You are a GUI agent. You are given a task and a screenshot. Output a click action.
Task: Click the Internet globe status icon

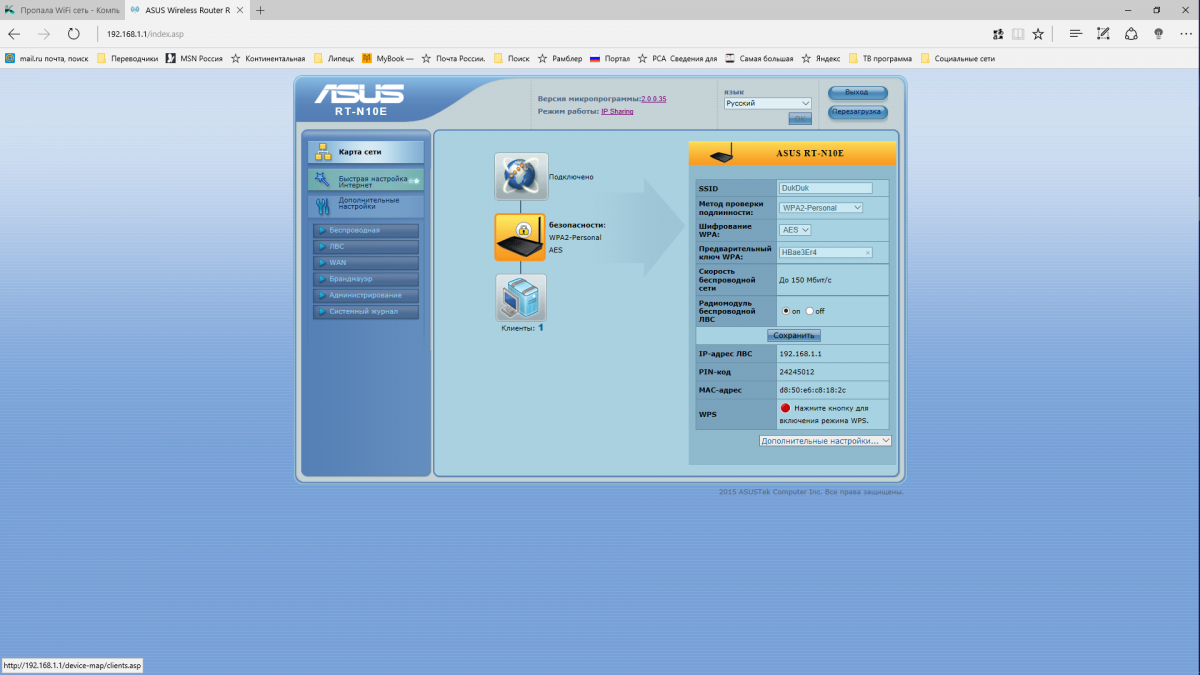(x=521, y=176)
